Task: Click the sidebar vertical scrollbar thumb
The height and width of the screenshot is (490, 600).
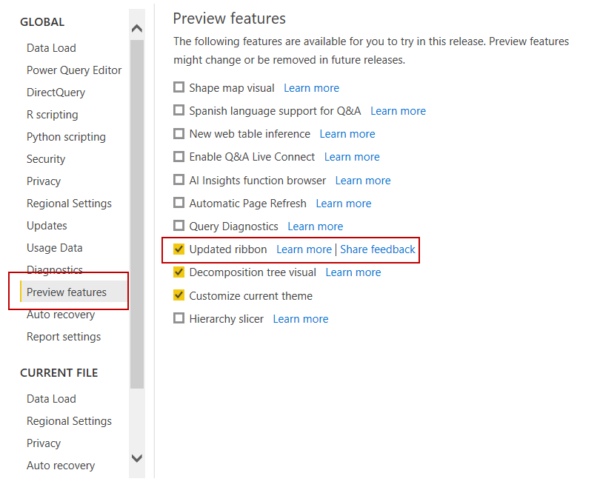Action: click(137, 214)
